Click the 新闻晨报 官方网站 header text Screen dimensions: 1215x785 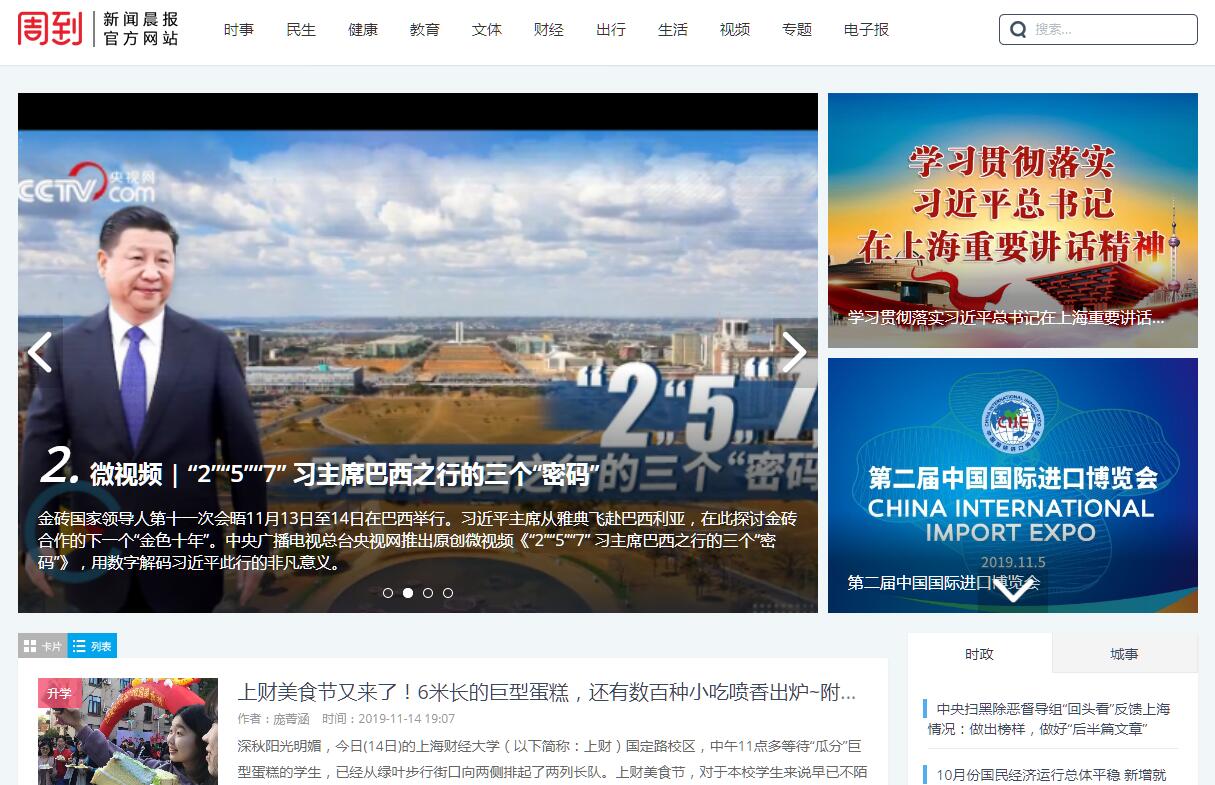click(141, 29)
